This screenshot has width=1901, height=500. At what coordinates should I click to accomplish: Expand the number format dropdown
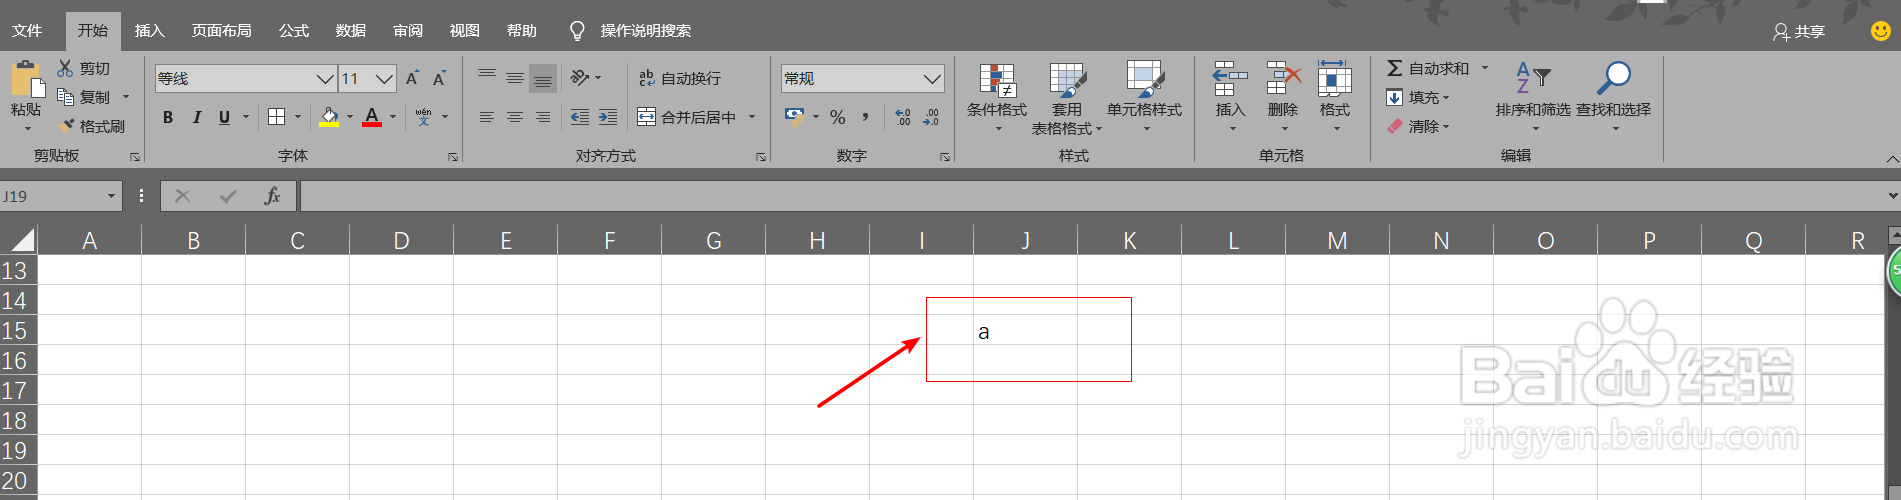(931, 78)
